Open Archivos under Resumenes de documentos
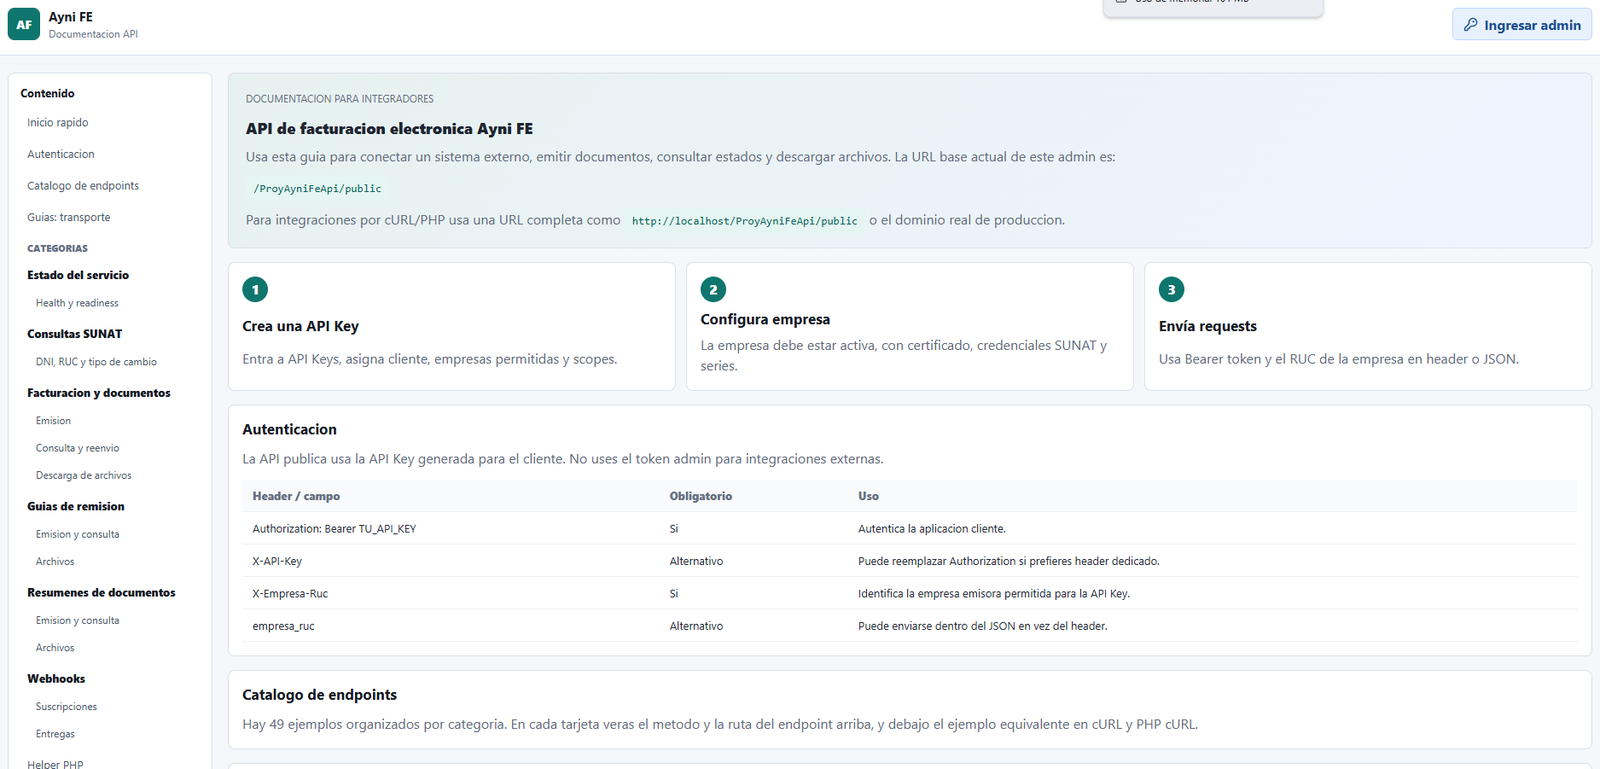This screenshot has width=1600, height=769. point(55,648)
